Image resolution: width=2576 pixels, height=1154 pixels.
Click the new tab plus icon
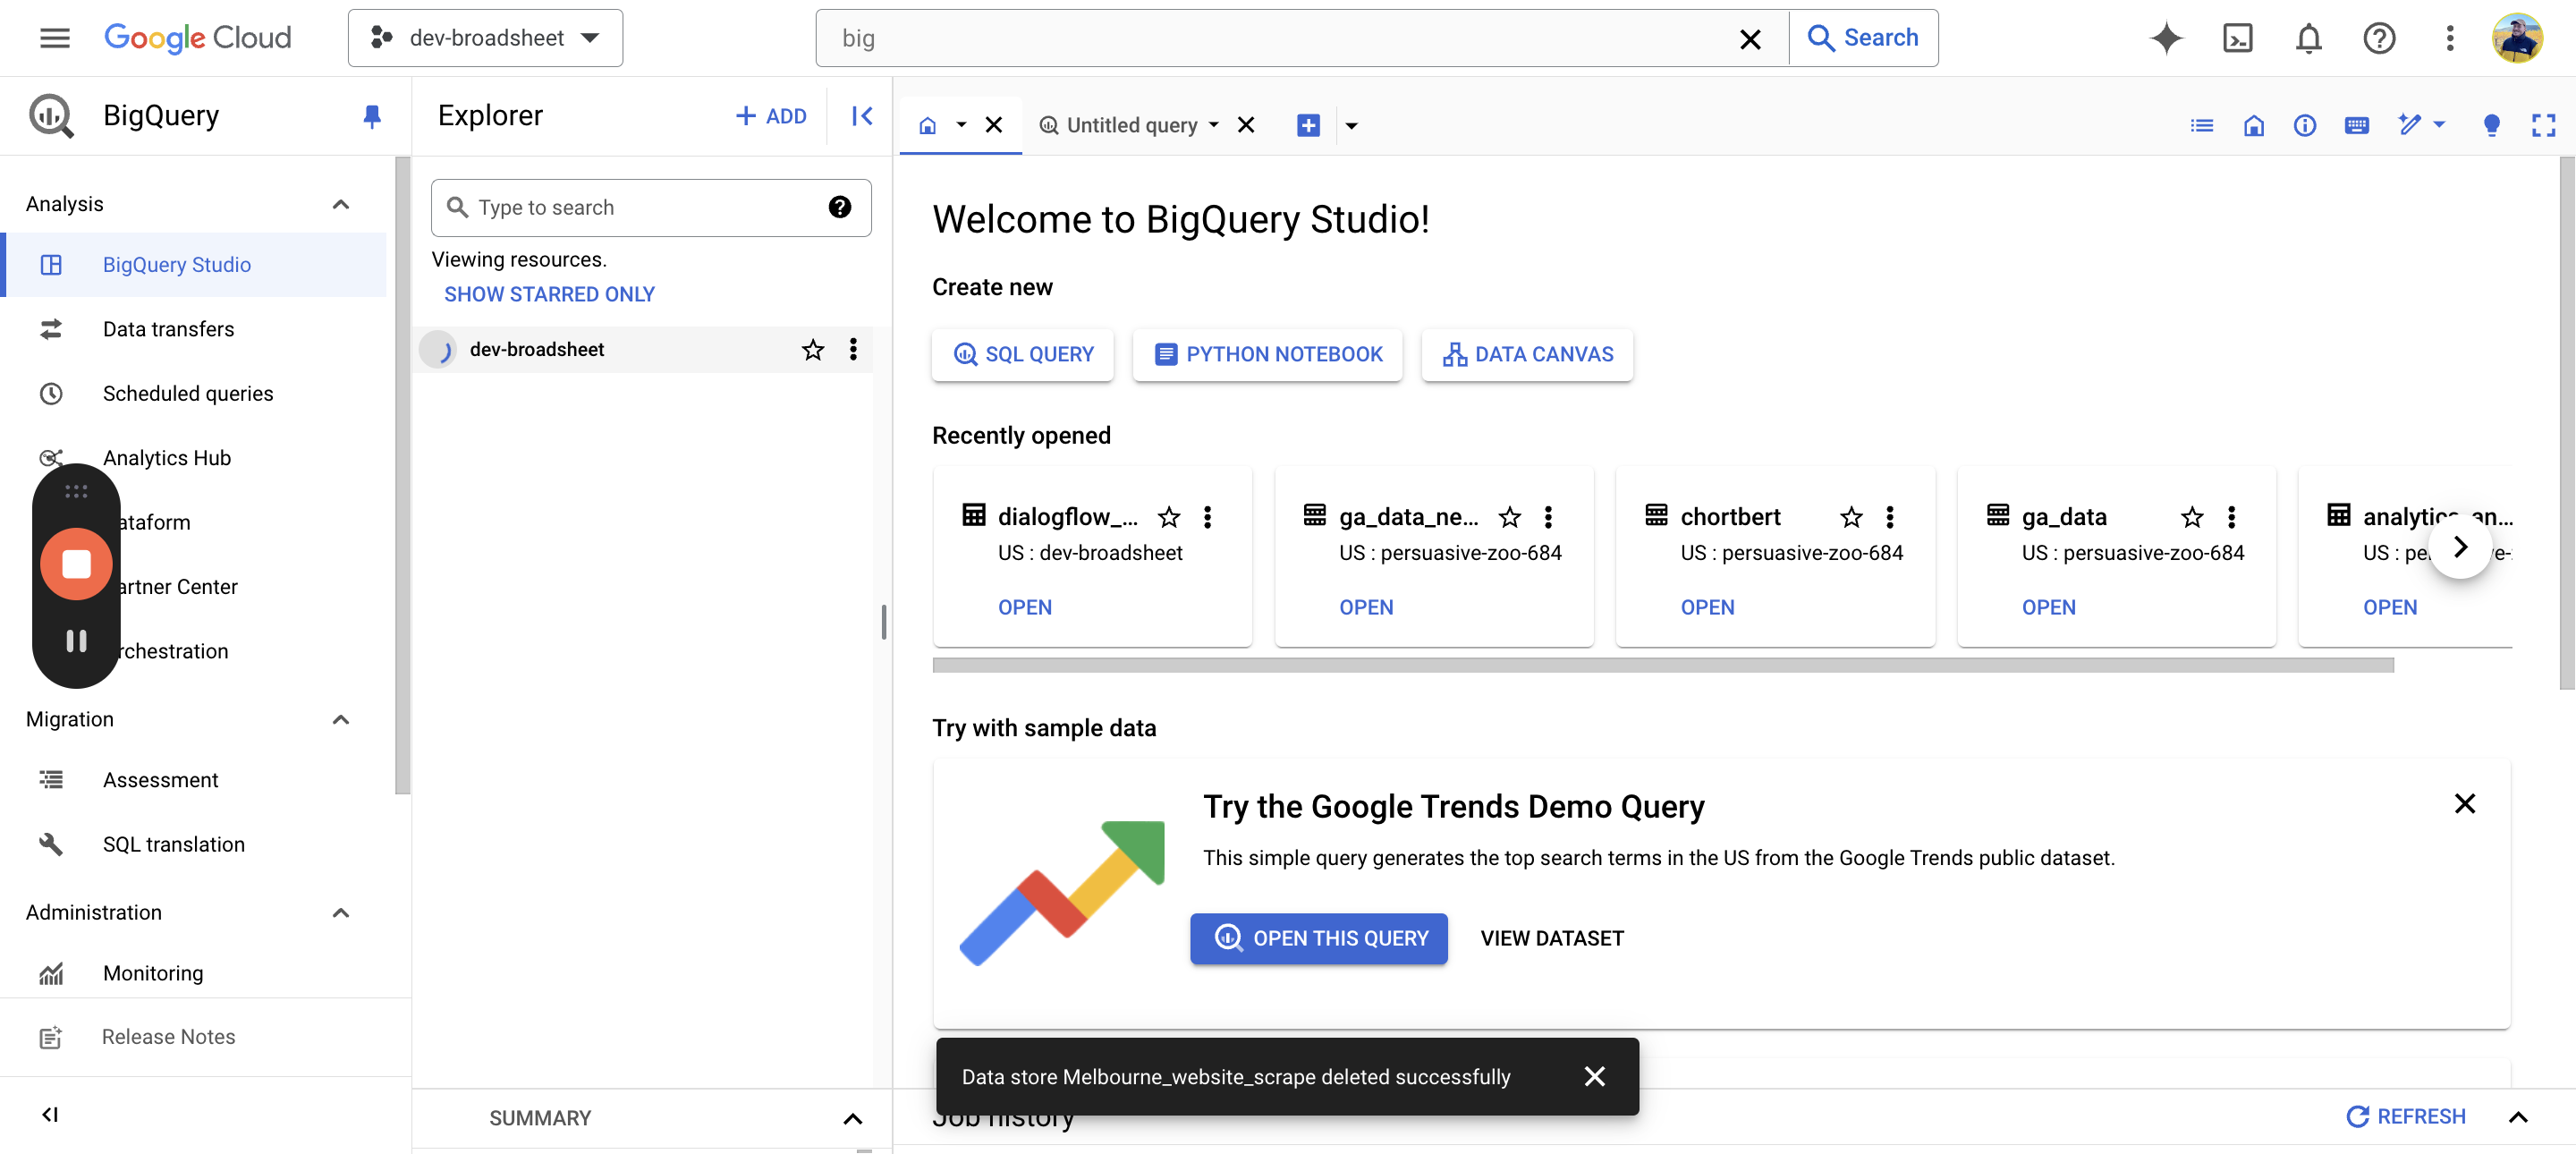1308,125
